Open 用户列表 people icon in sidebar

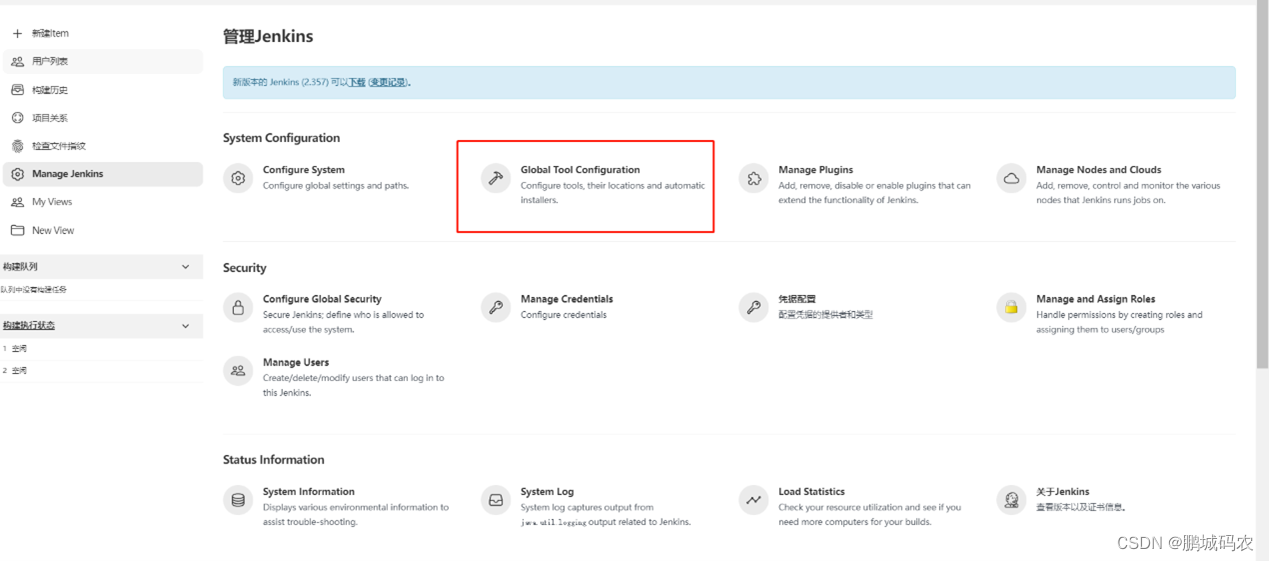[17, 61]
